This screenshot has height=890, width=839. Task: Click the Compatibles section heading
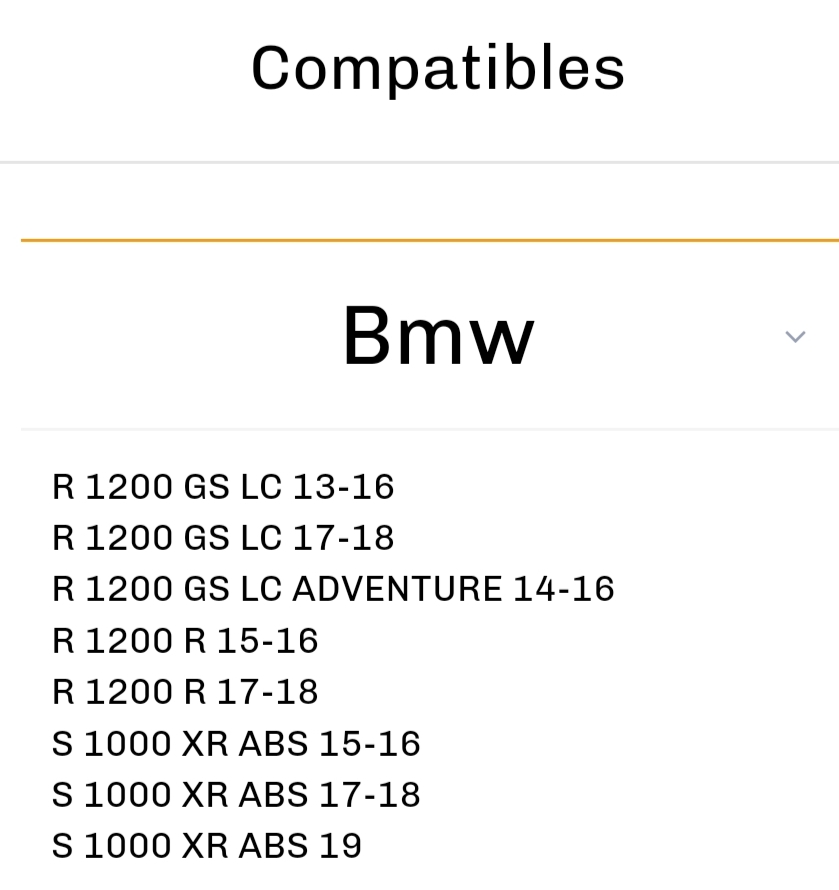[x=438, y=69]
